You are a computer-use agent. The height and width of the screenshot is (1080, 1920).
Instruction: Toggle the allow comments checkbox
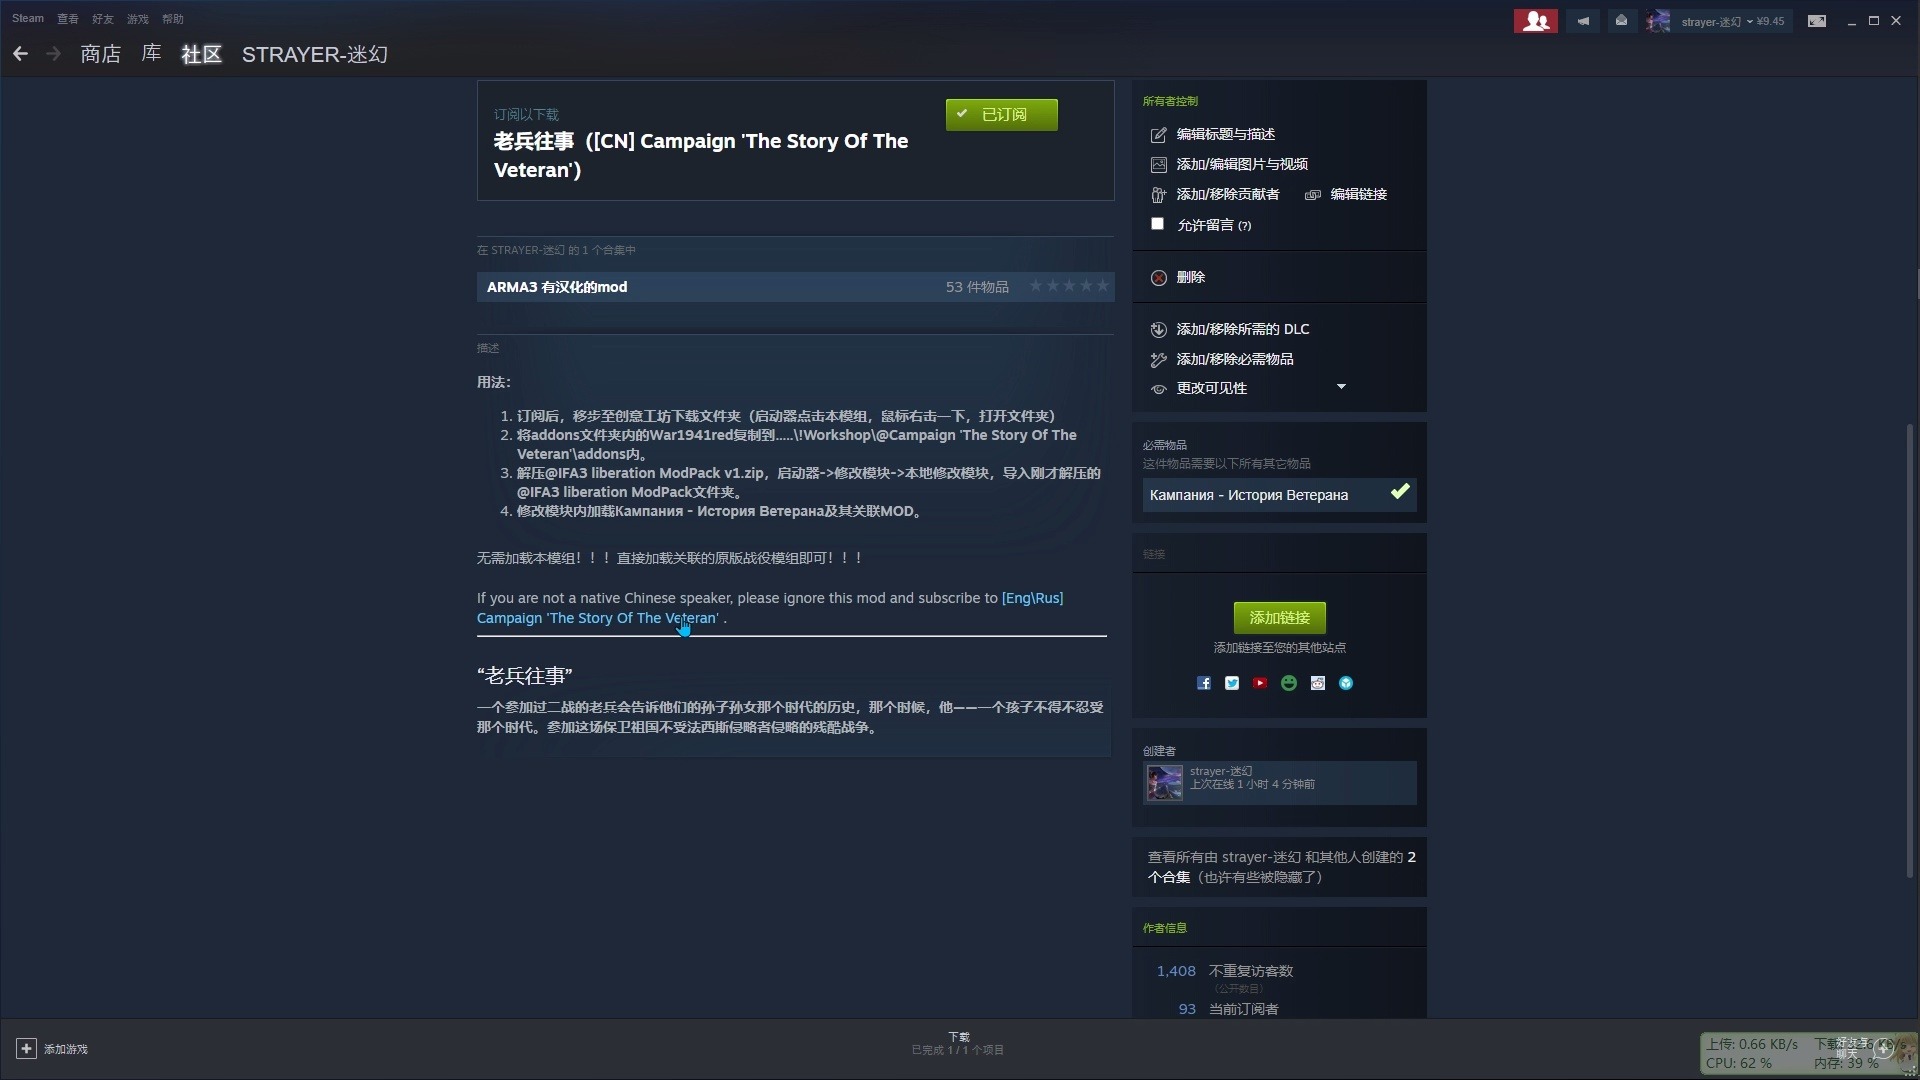click(x=1157, y=224)
